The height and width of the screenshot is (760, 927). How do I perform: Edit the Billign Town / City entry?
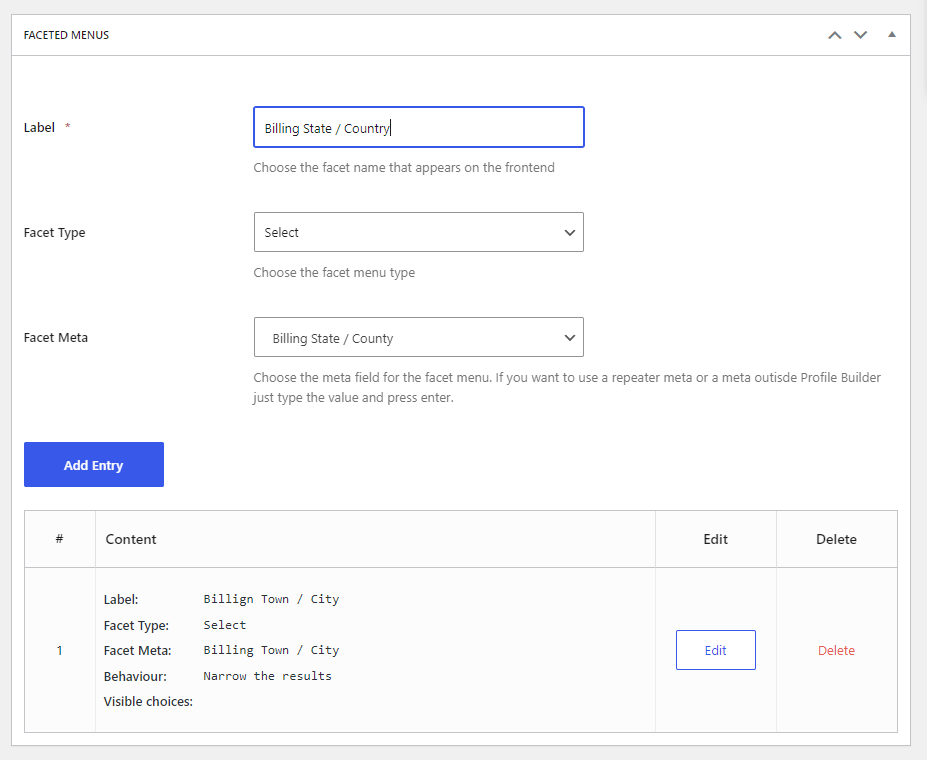click(715, 650)
